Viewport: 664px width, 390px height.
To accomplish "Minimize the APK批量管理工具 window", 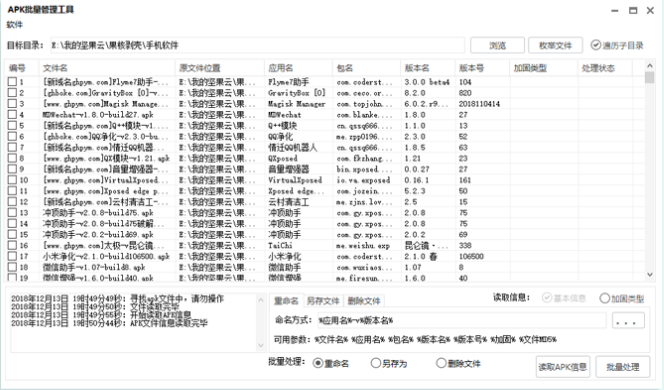I will pos(615,11).
